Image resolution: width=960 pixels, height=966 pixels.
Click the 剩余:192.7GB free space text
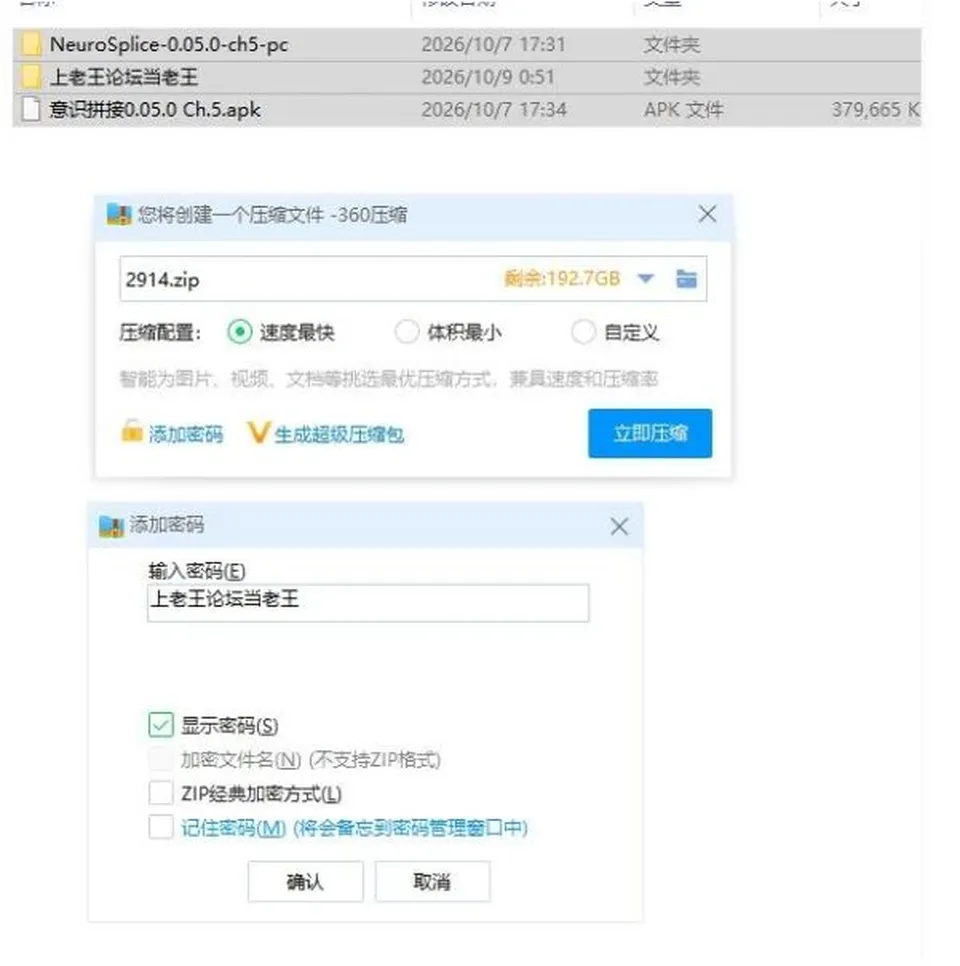tap(562, 278)
